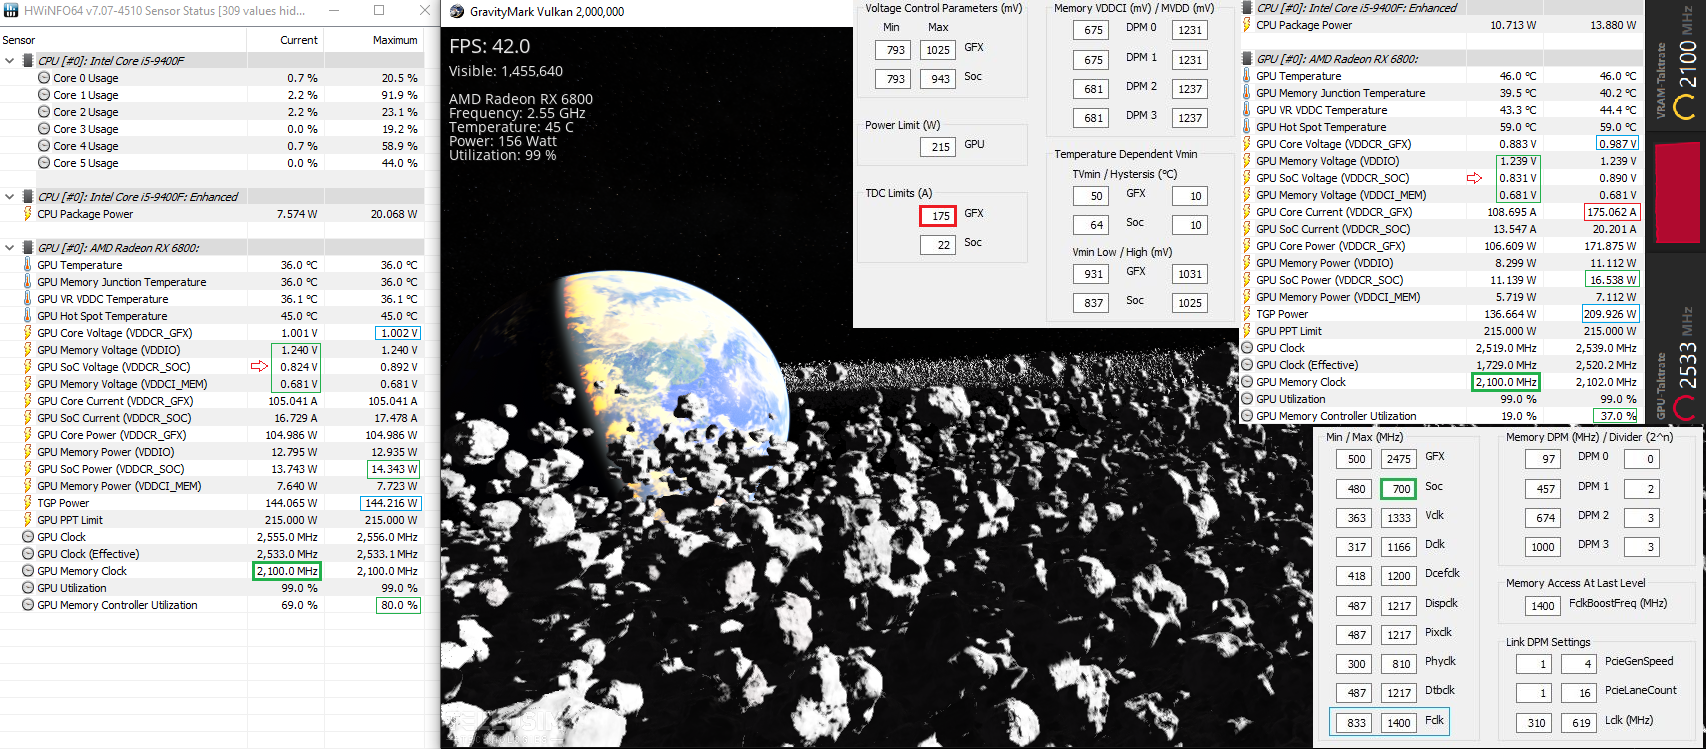Click the TDC Limits GFX field showing 175
Screen dimensions: 1706x749
936,216
